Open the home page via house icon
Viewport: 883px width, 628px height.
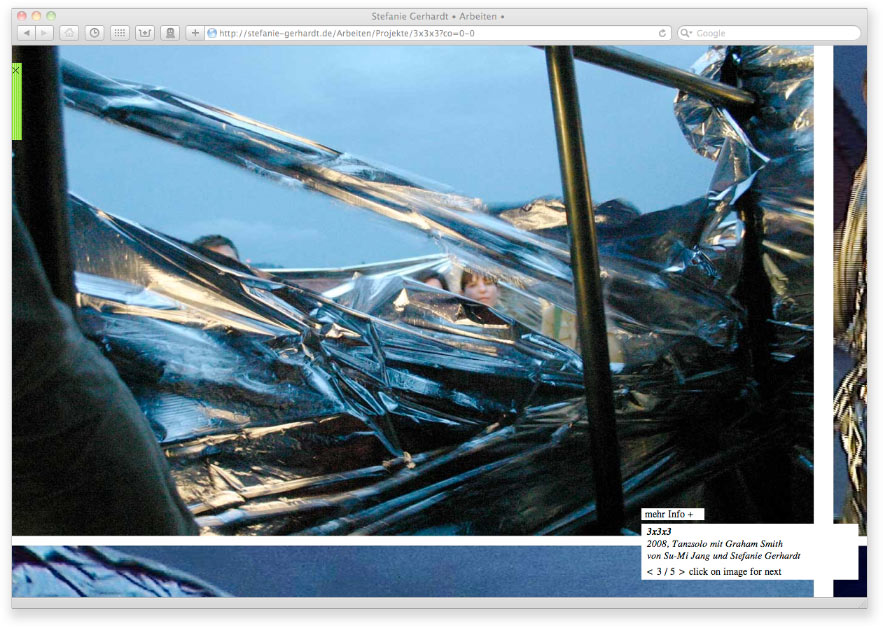[x=69, y=33]
